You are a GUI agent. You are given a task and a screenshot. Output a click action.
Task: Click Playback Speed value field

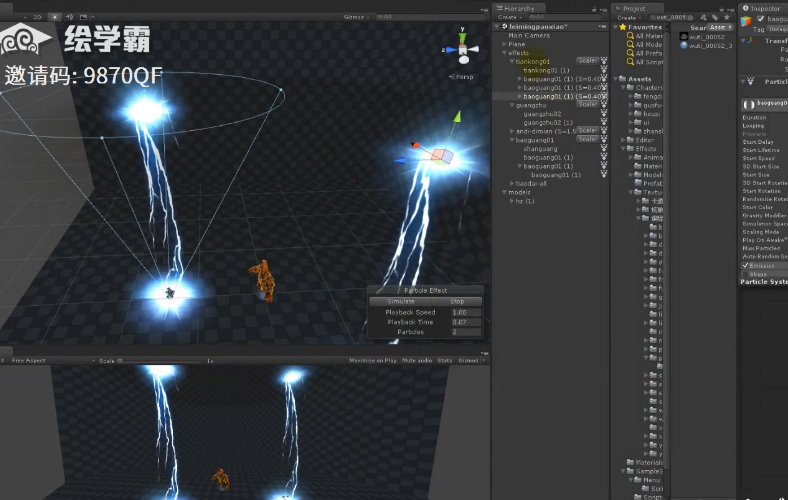(466, 312)
